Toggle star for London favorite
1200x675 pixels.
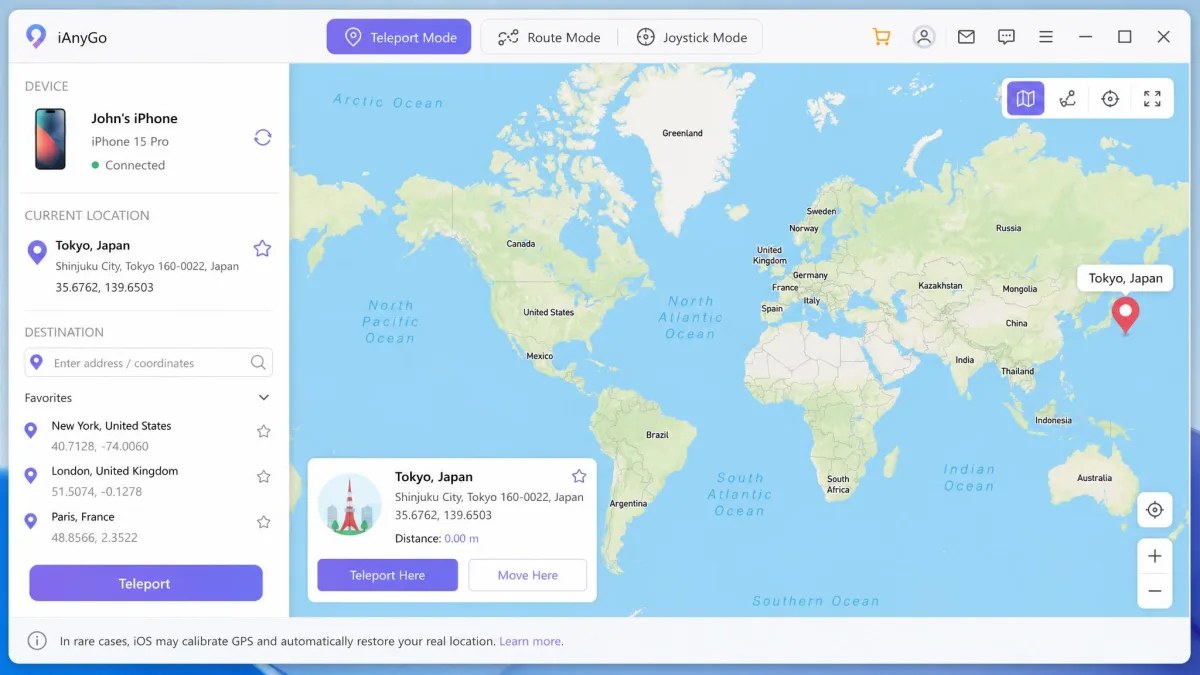point(264,477)
